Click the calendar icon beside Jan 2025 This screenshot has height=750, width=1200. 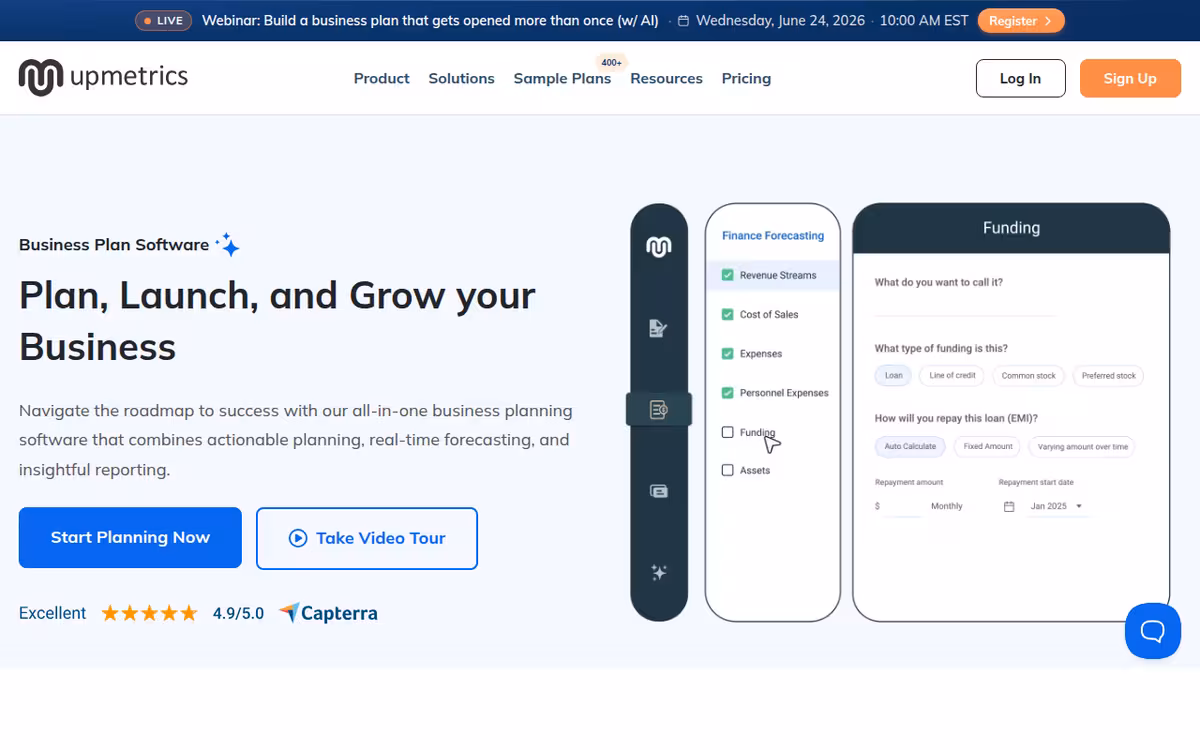click(1009, 507)
